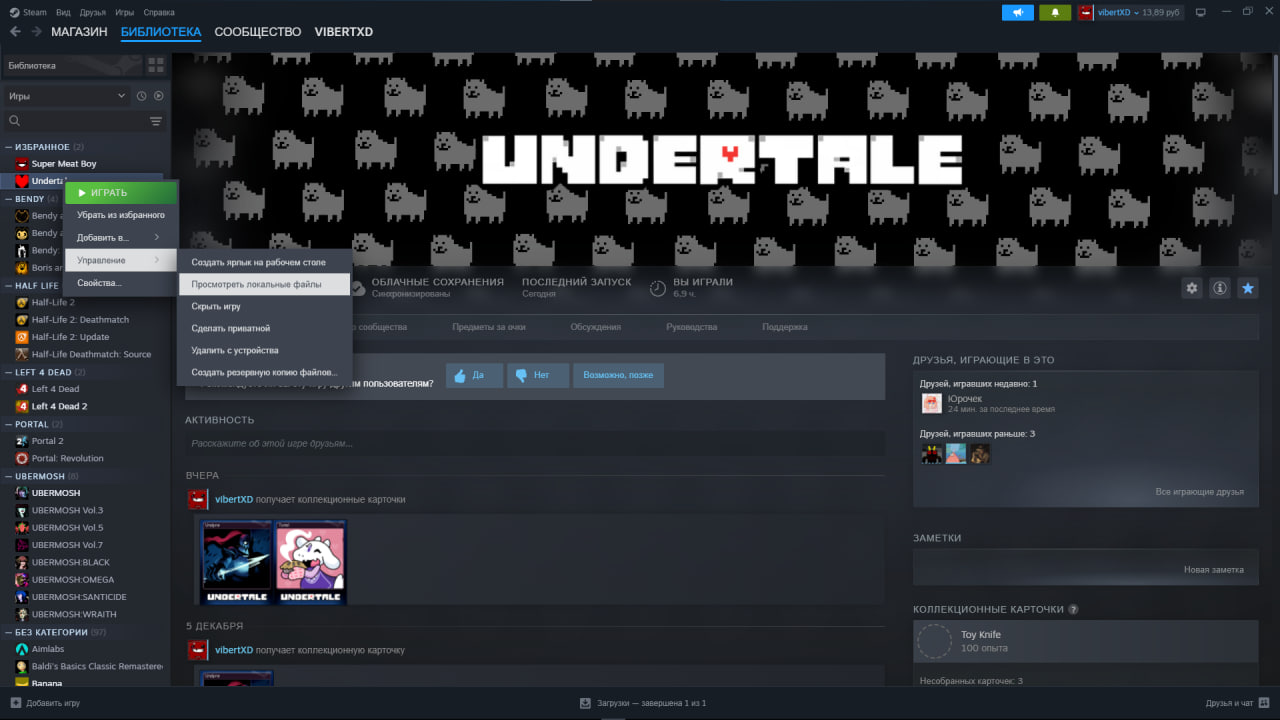Collapse the ИЗБРАННОЕ category
Viewport: 1280px width, 720px height.
click(8, 147)
